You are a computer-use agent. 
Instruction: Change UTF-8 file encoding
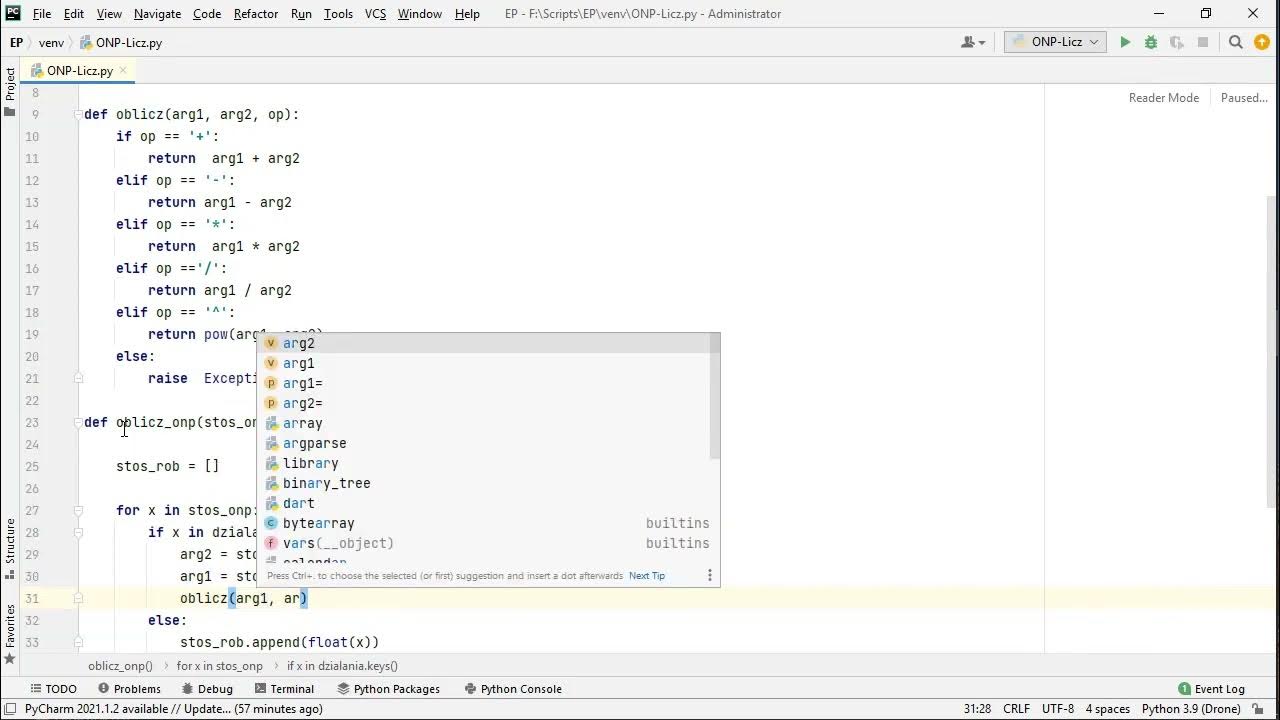pos(1058,709)
